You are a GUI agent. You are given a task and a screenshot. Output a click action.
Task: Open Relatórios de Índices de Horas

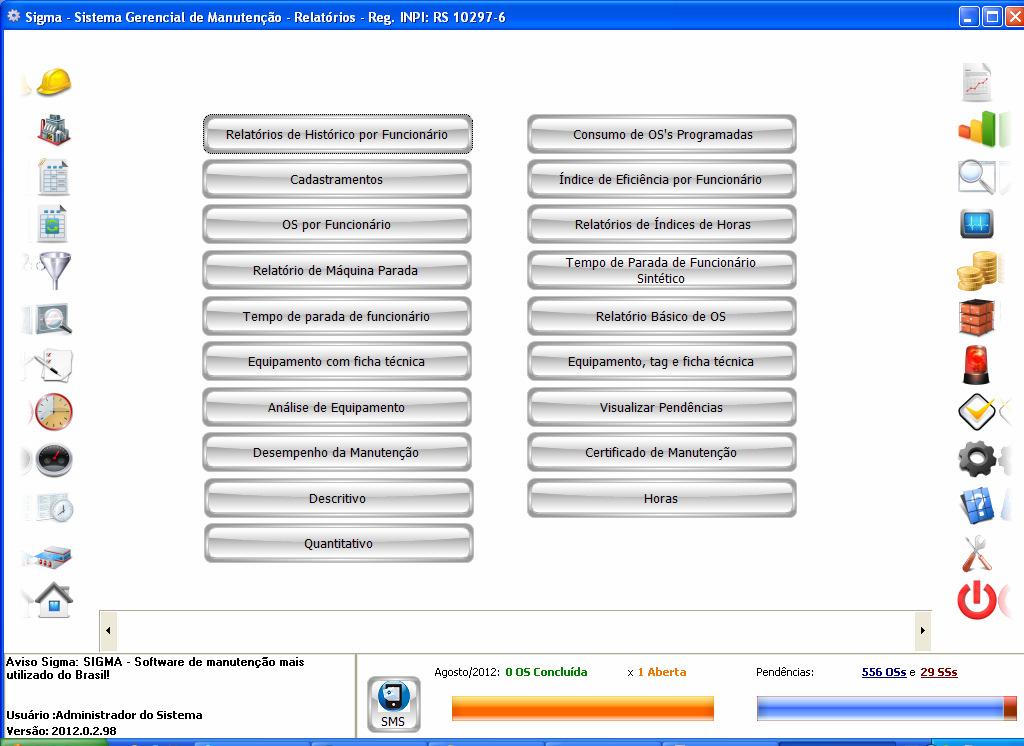pyautogui.click(x=662, y=225)
